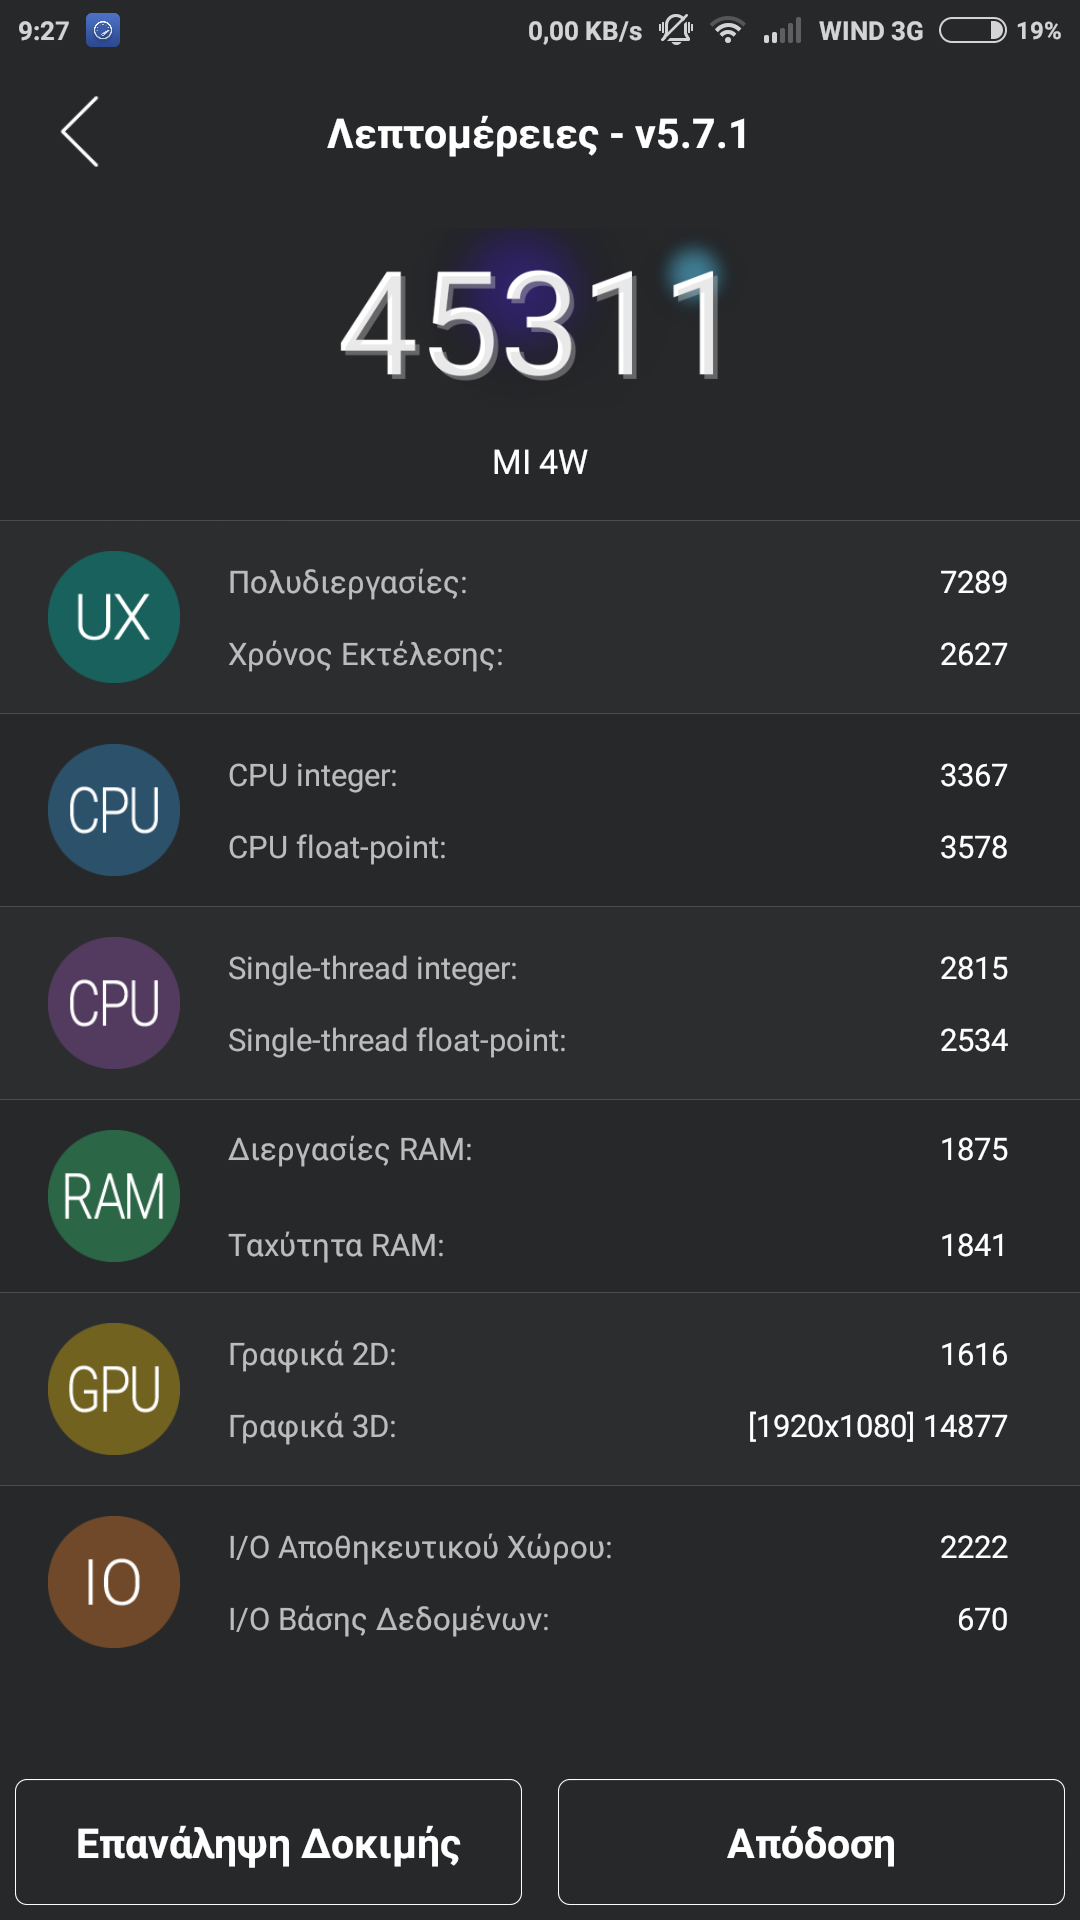Tap the blue app notification icon in status bar
Viewport: 1080px width, 1920px height.
pyautogui.click(x=103, y=30)
